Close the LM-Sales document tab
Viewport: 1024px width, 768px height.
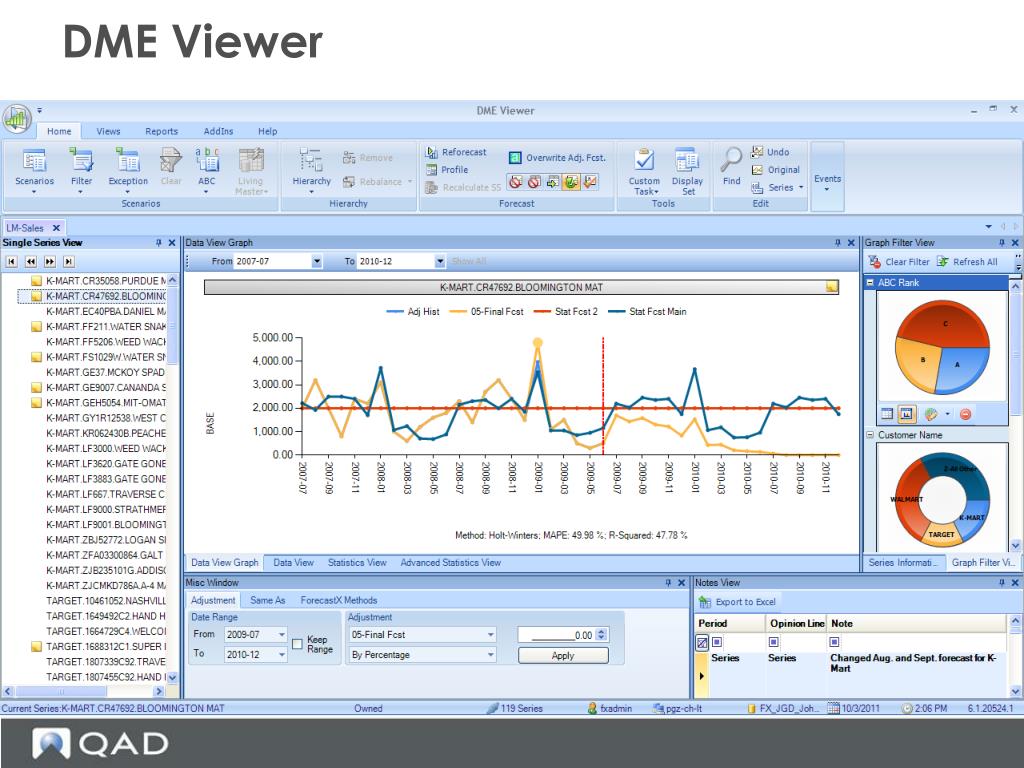click(x=56, y=228)
